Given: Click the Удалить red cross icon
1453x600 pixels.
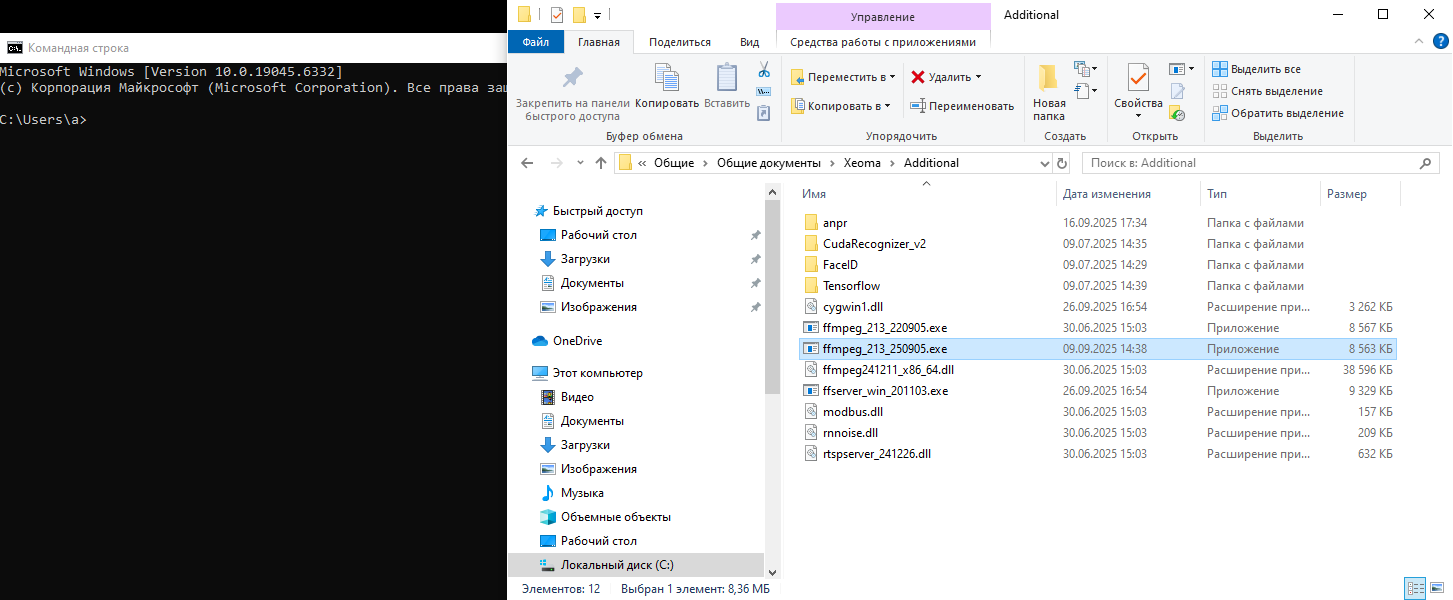Looking at the screenshot, I should 919,76.
